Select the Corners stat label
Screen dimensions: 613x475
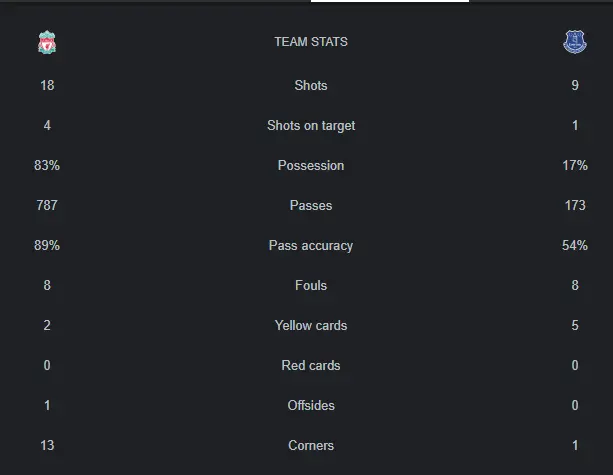tap(311, 446)
